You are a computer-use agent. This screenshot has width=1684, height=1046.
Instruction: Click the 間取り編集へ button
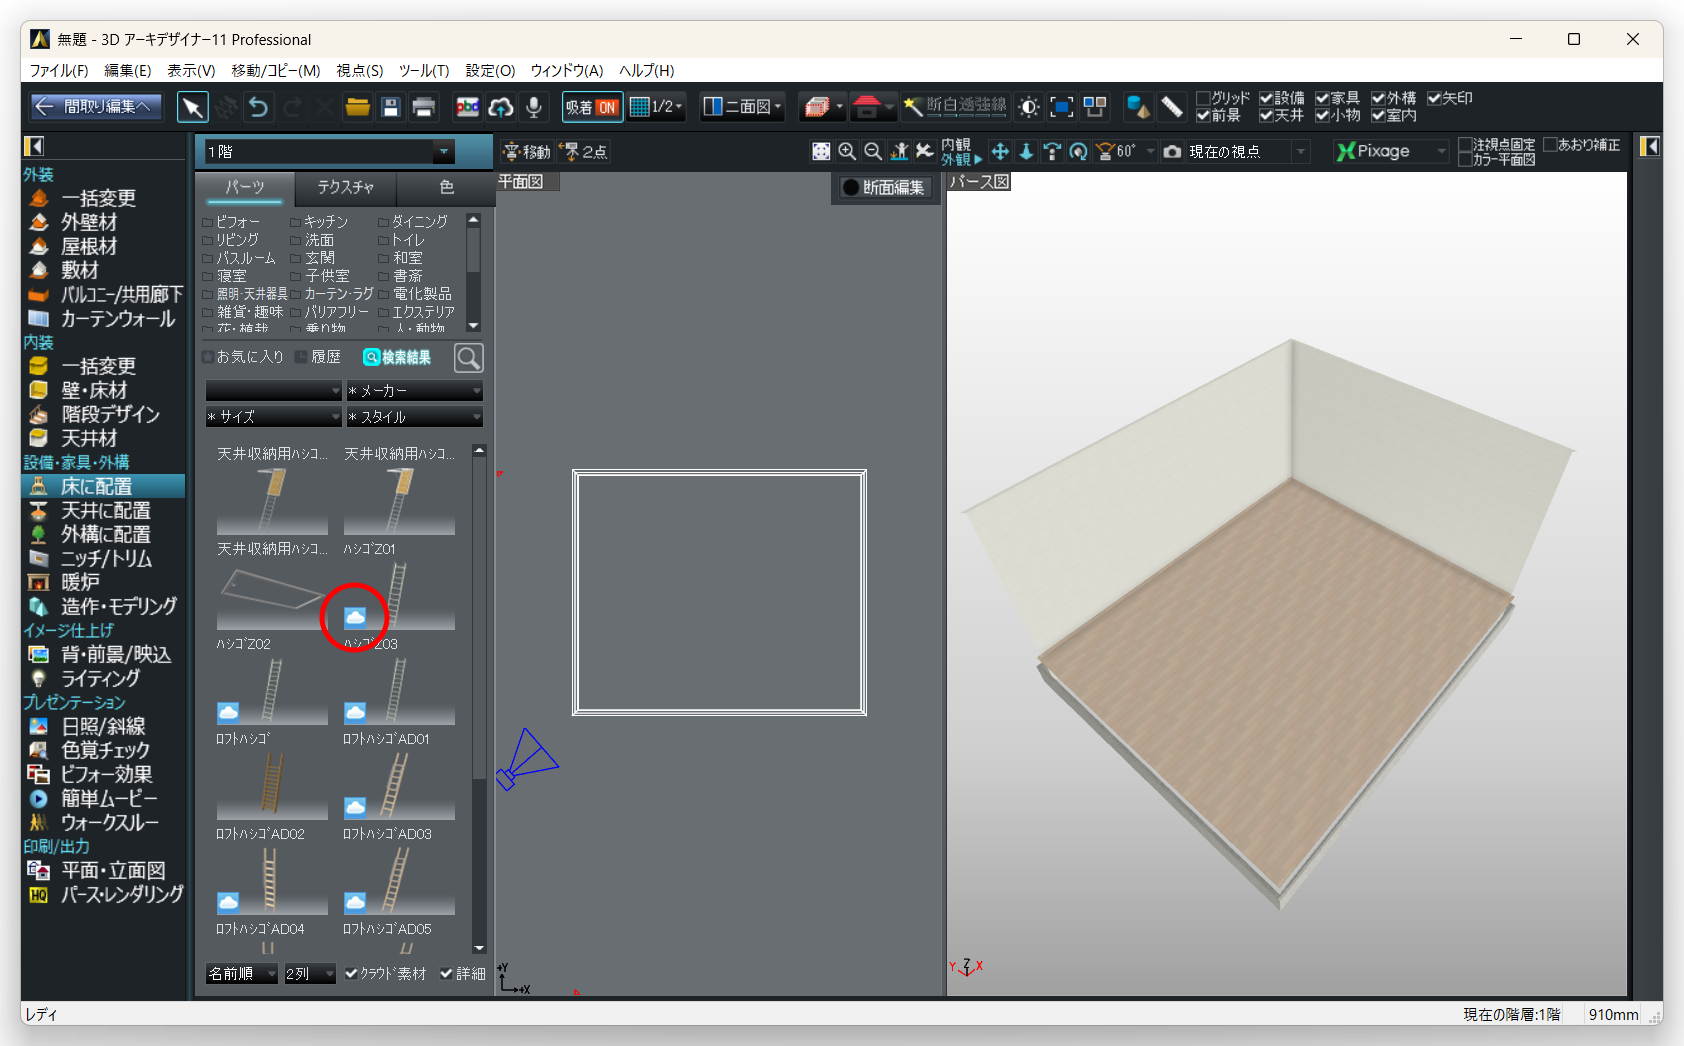(95, 106)
